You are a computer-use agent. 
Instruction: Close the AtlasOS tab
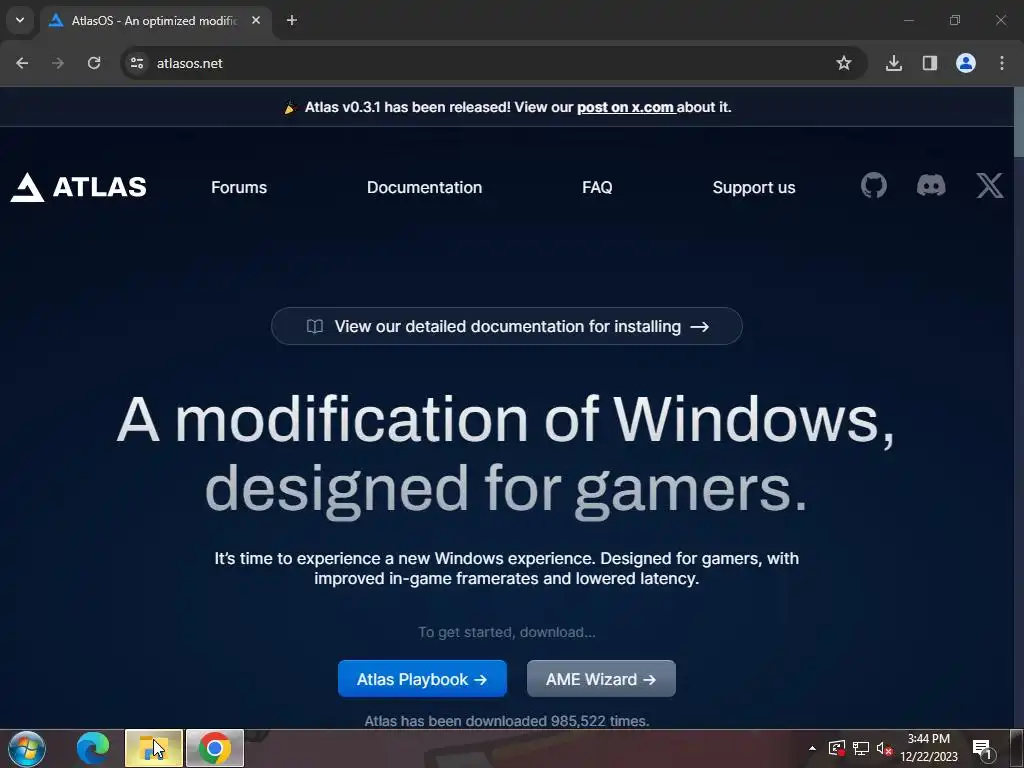point(256,20)
